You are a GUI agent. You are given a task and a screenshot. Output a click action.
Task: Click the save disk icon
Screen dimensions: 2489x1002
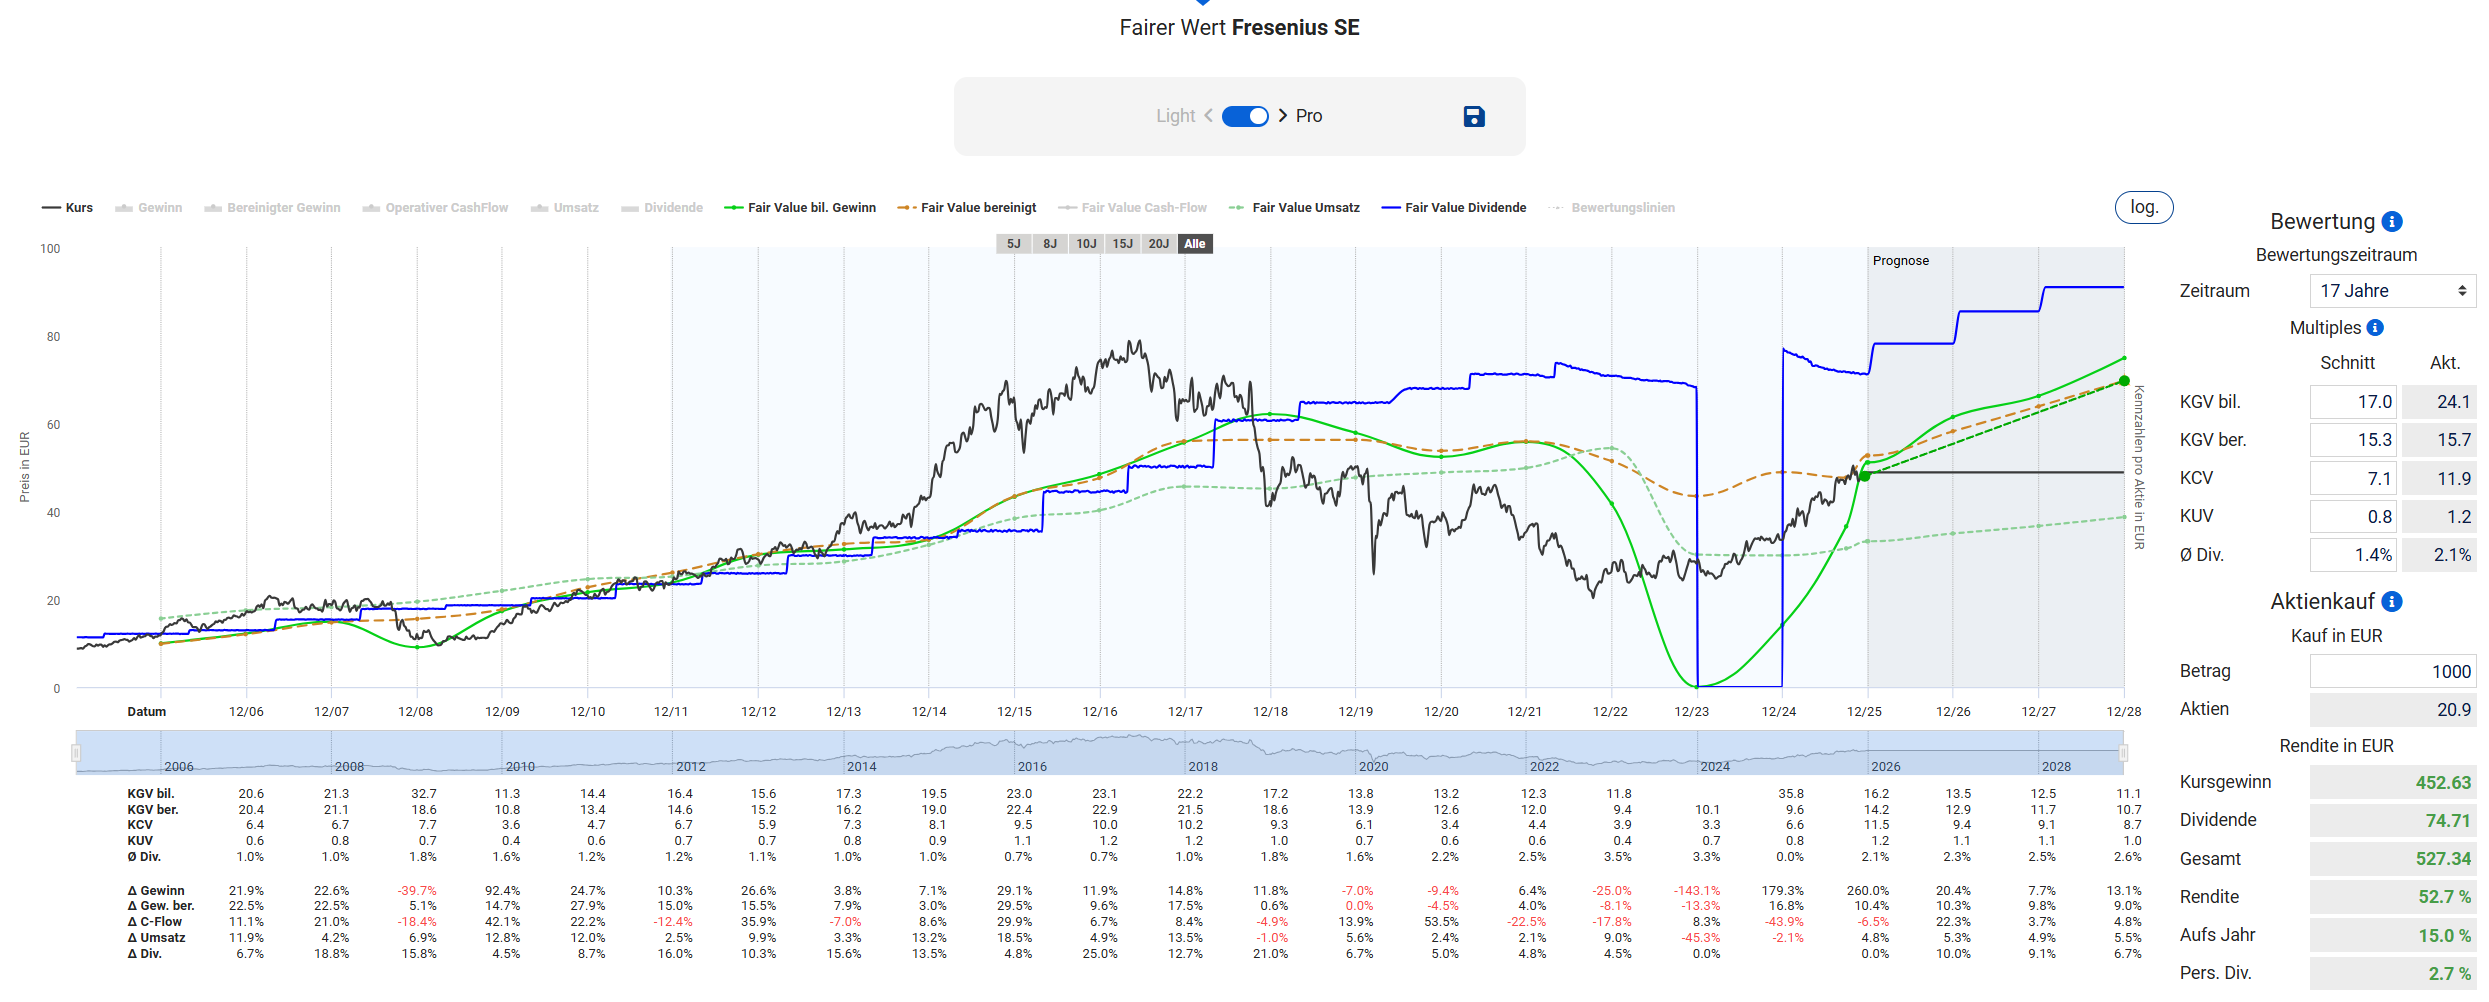pyautogui.click(x=1473, y=117)
